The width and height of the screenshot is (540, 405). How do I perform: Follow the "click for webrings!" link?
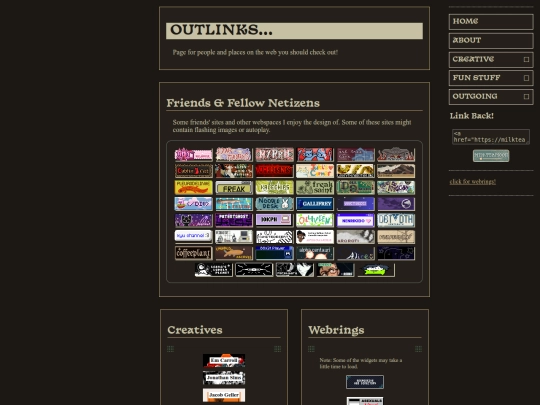472,181
